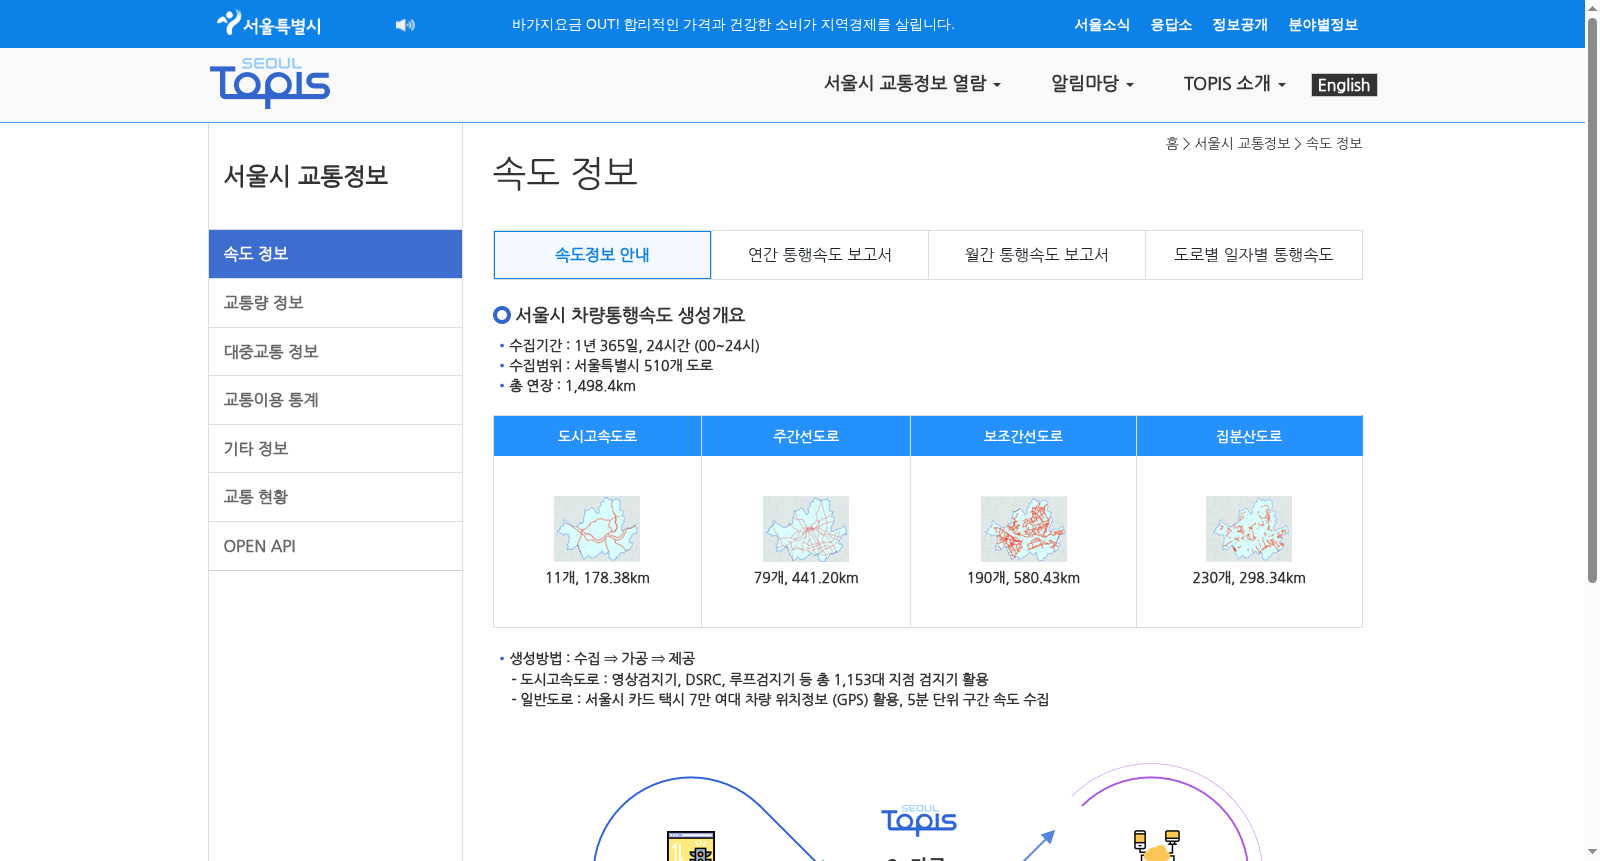This screenshot has height=861, width=1600.
Task: Open 대중교통 정보 in the sidebar
Action: click(335, 352)
